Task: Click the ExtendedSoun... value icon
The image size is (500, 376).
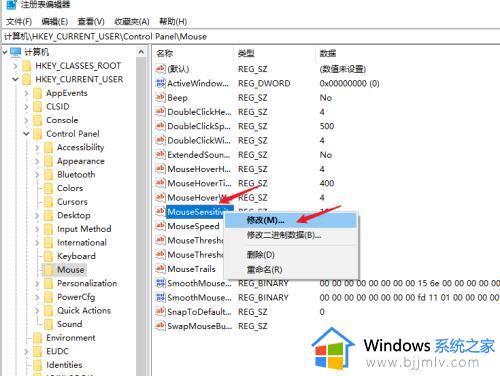Action: (x=160, y=155)
